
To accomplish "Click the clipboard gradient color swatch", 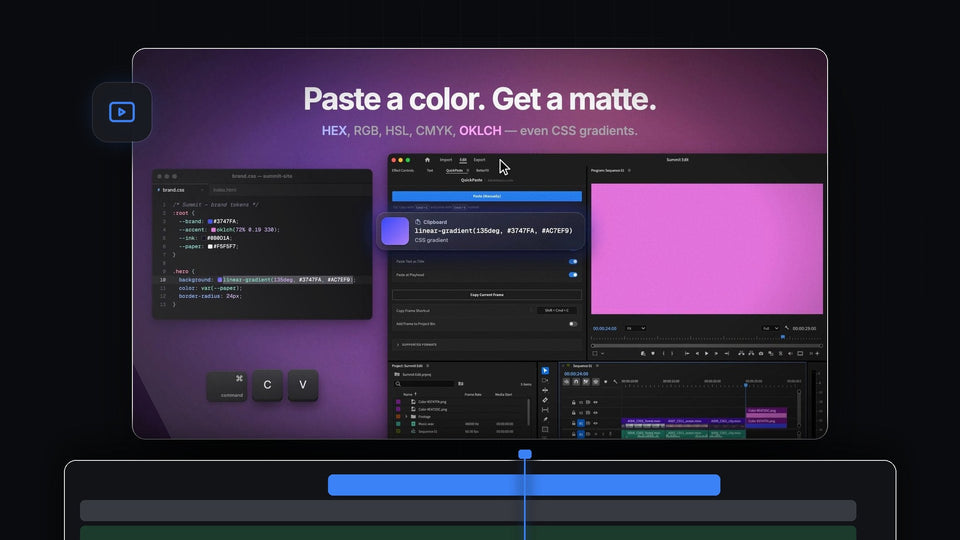I will tap(395, 231).
